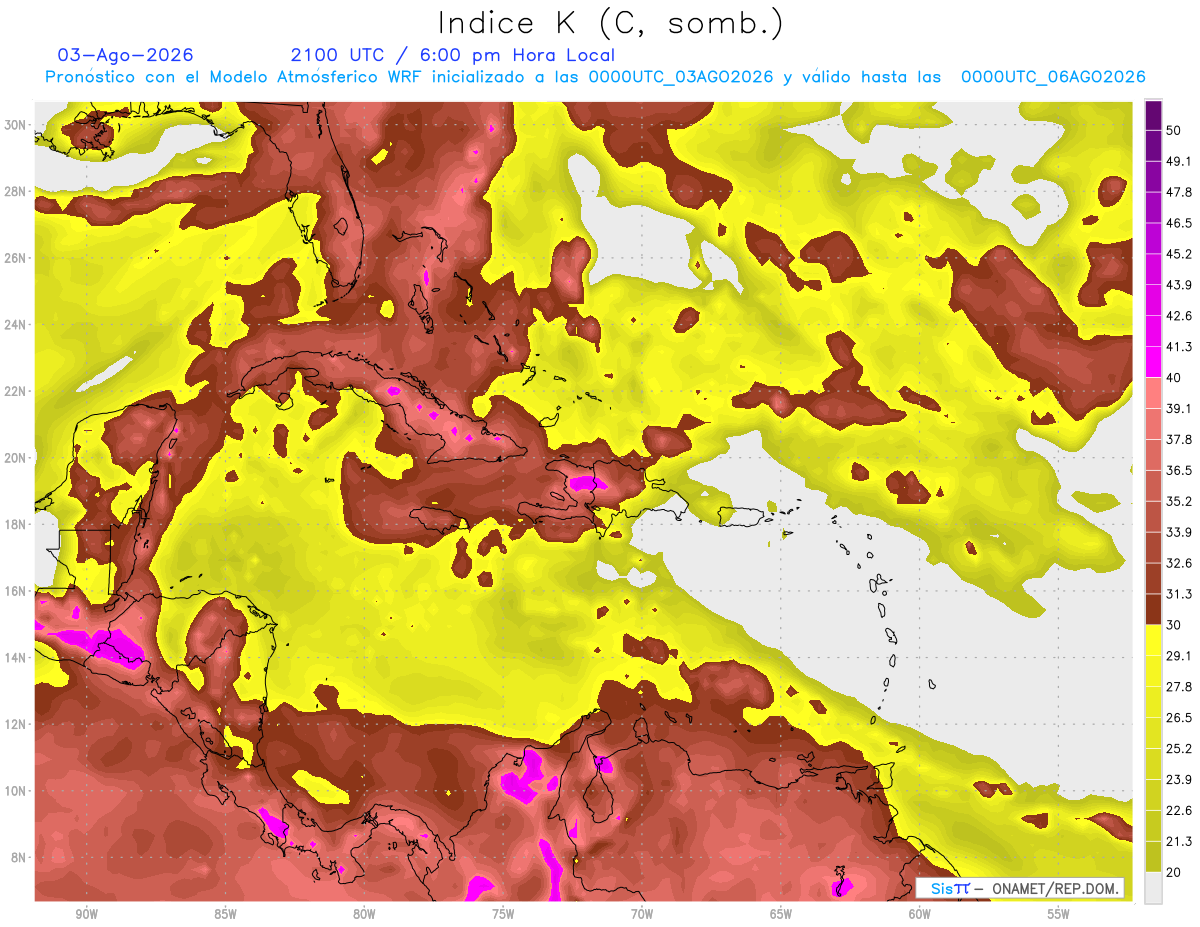
Task: Click the latitude label "14N"
Action: pos(15,658)
